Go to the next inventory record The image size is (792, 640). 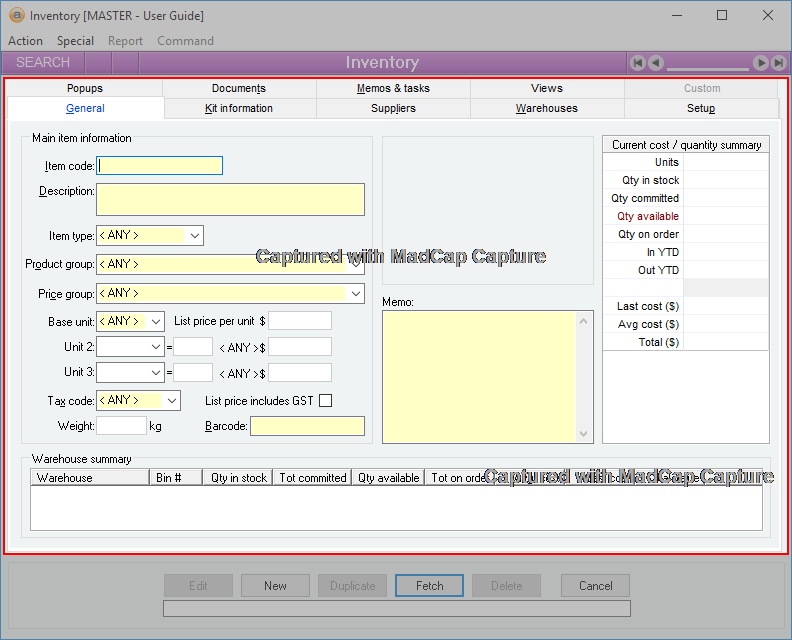click(x=761, y=63)
